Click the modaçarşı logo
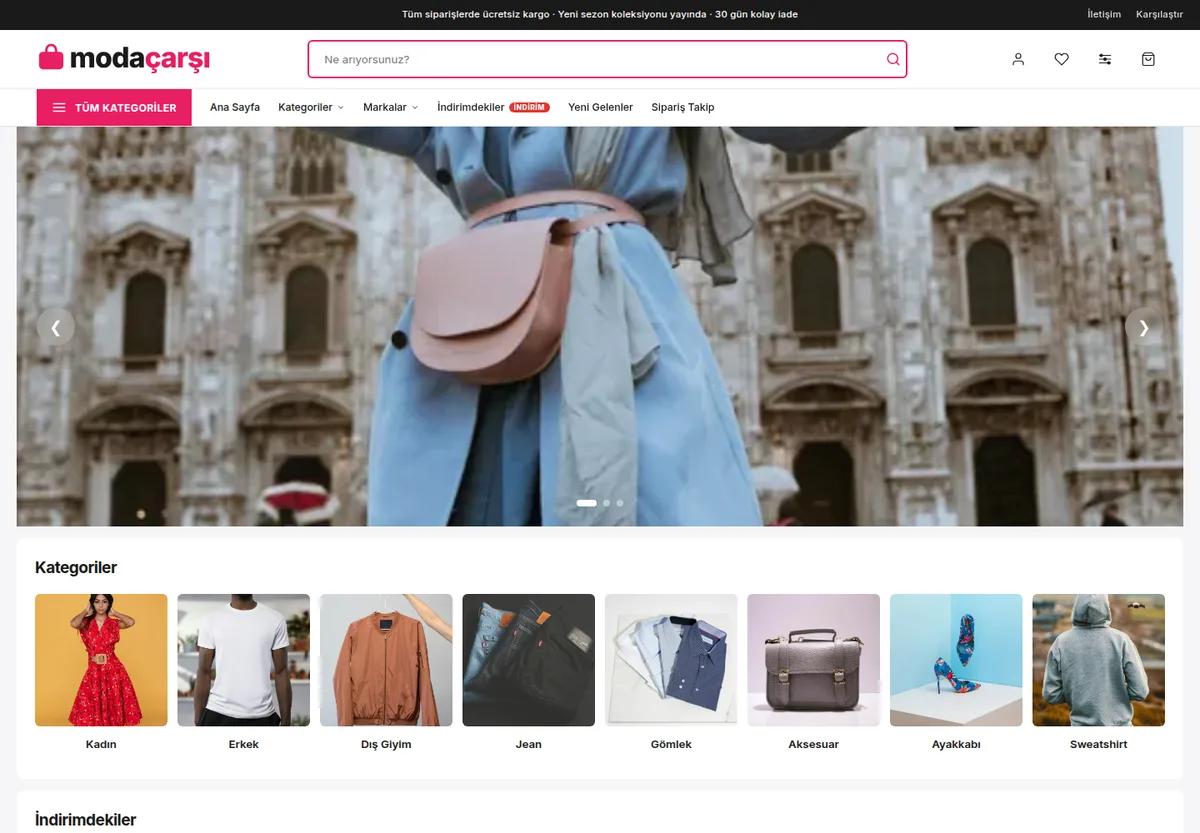 click(x=124, y=58)
